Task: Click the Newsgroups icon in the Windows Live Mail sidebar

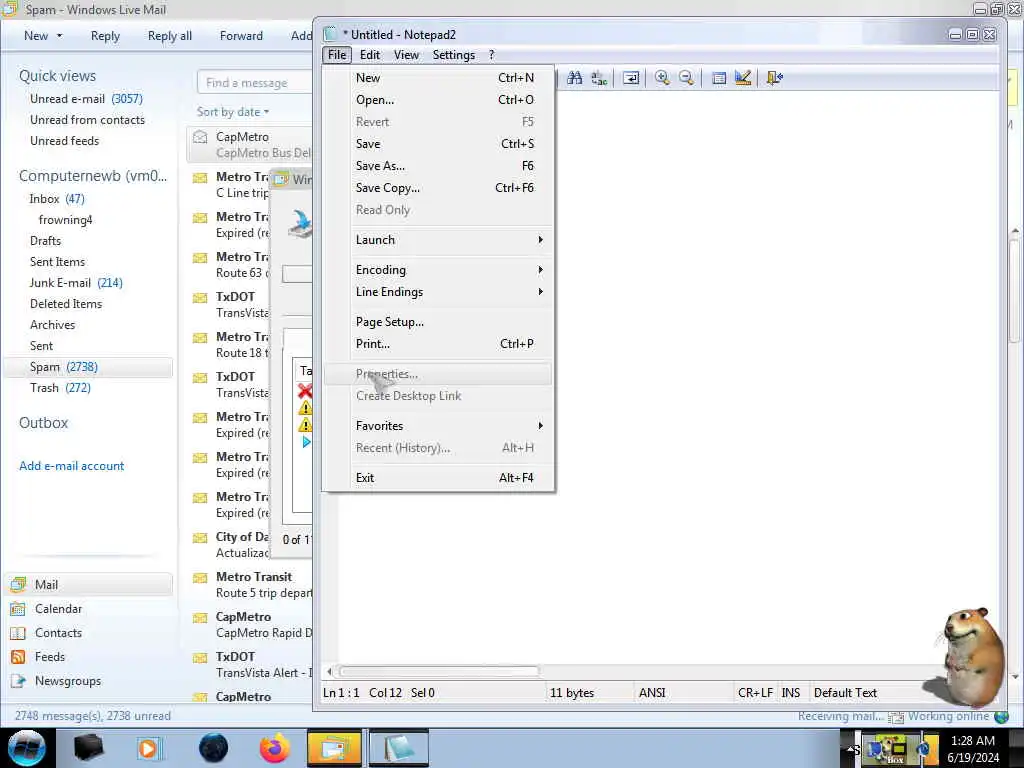Action: tap(18, 681)
